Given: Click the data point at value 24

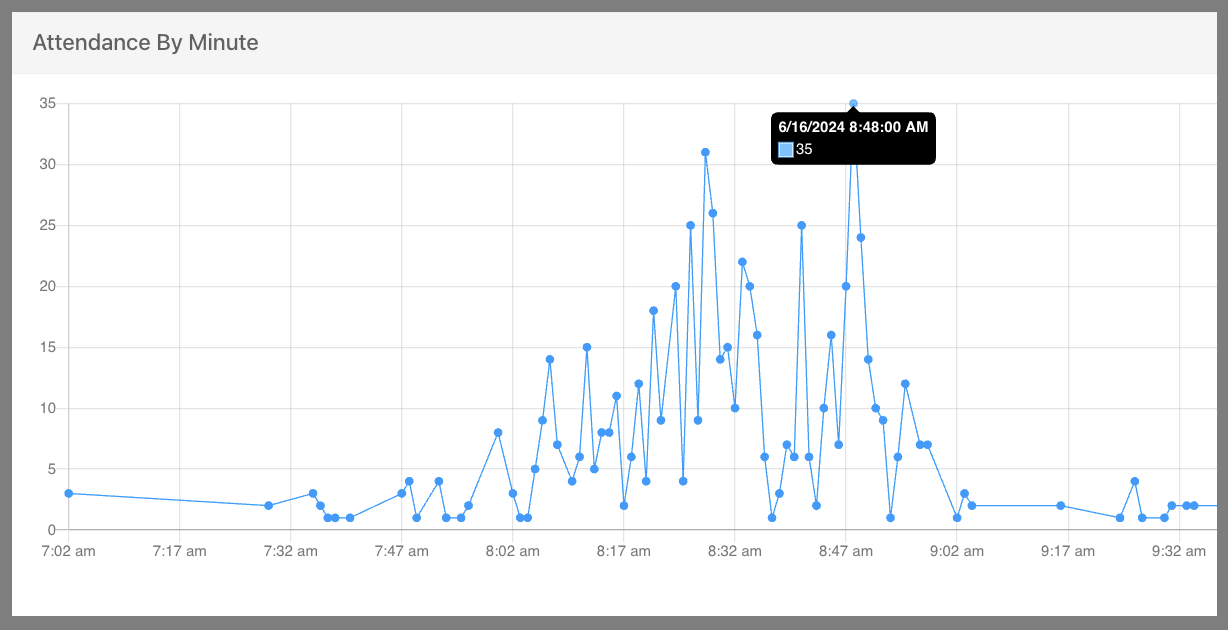Looking at the screenshot, I should [x=859, y=236].
